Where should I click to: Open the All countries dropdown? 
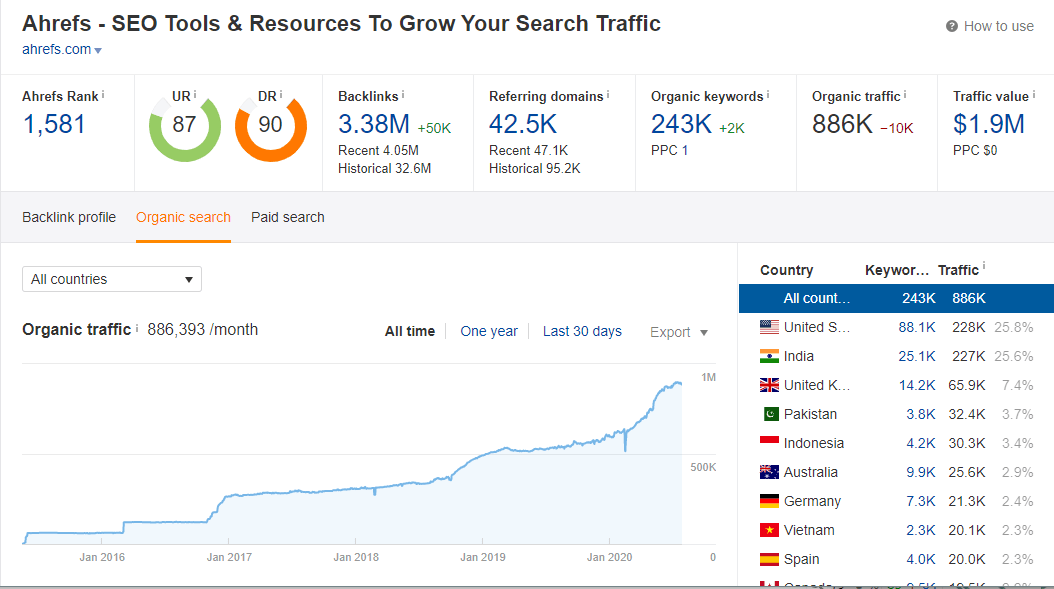[x=111, y=279]
